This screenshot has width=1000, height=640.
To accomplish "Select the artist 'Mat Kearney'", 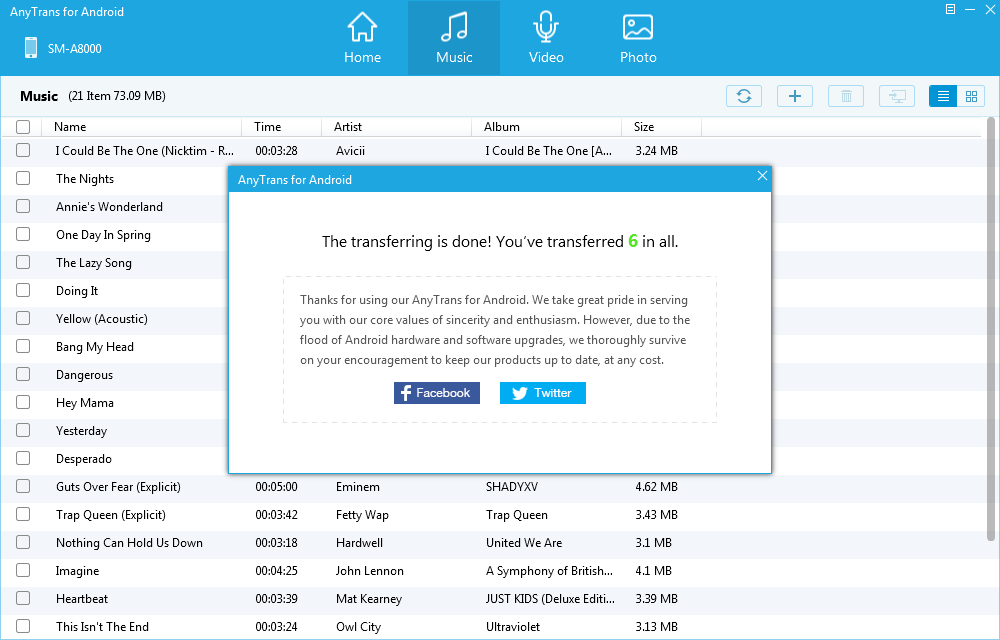I will pos(369,599).
